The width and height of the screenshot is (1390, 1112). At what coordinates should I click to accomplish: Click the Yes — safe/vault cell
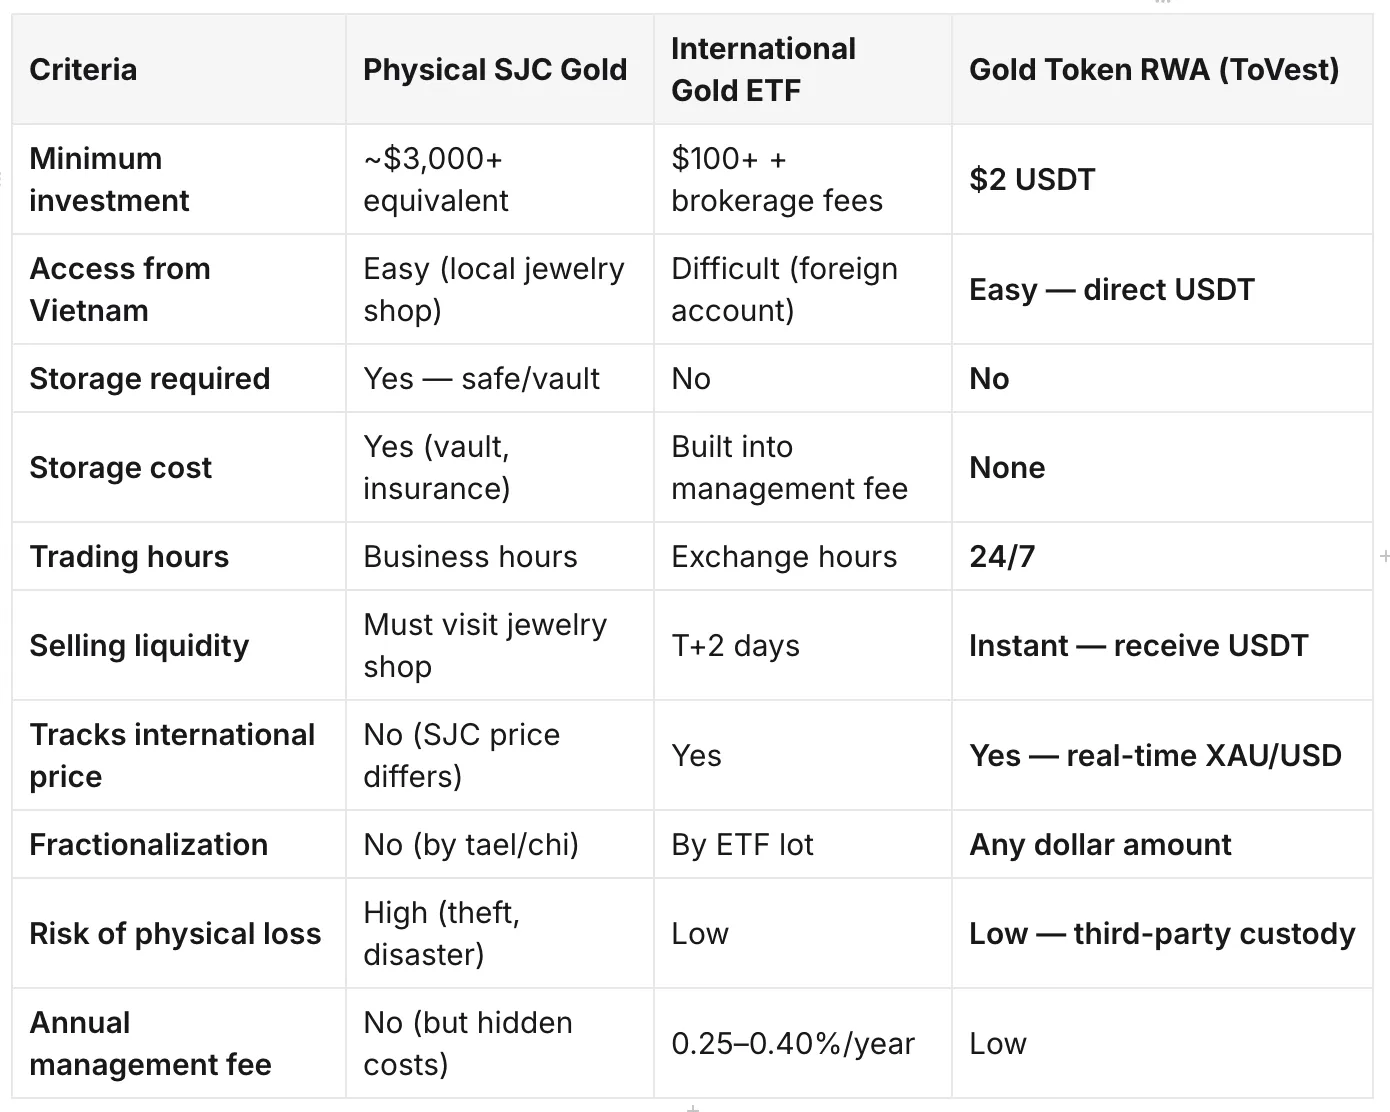click(500, 378)
